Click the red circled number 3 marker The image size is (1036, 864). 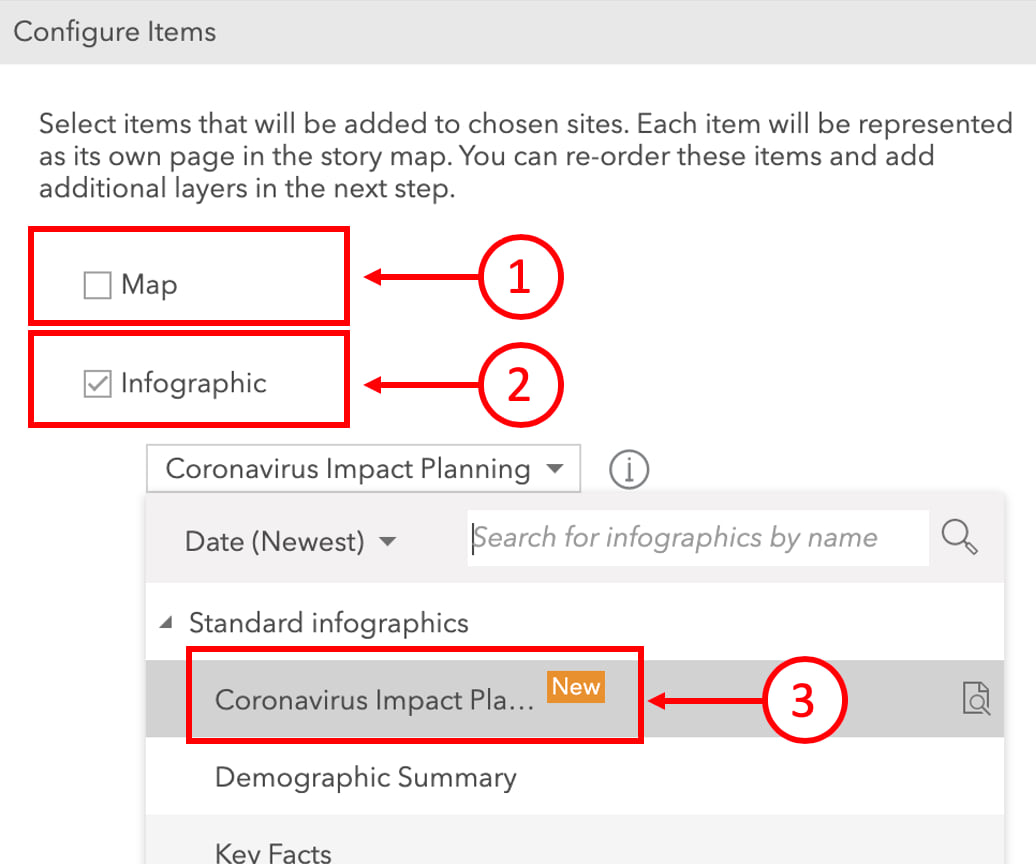click(x=805, y=702)
